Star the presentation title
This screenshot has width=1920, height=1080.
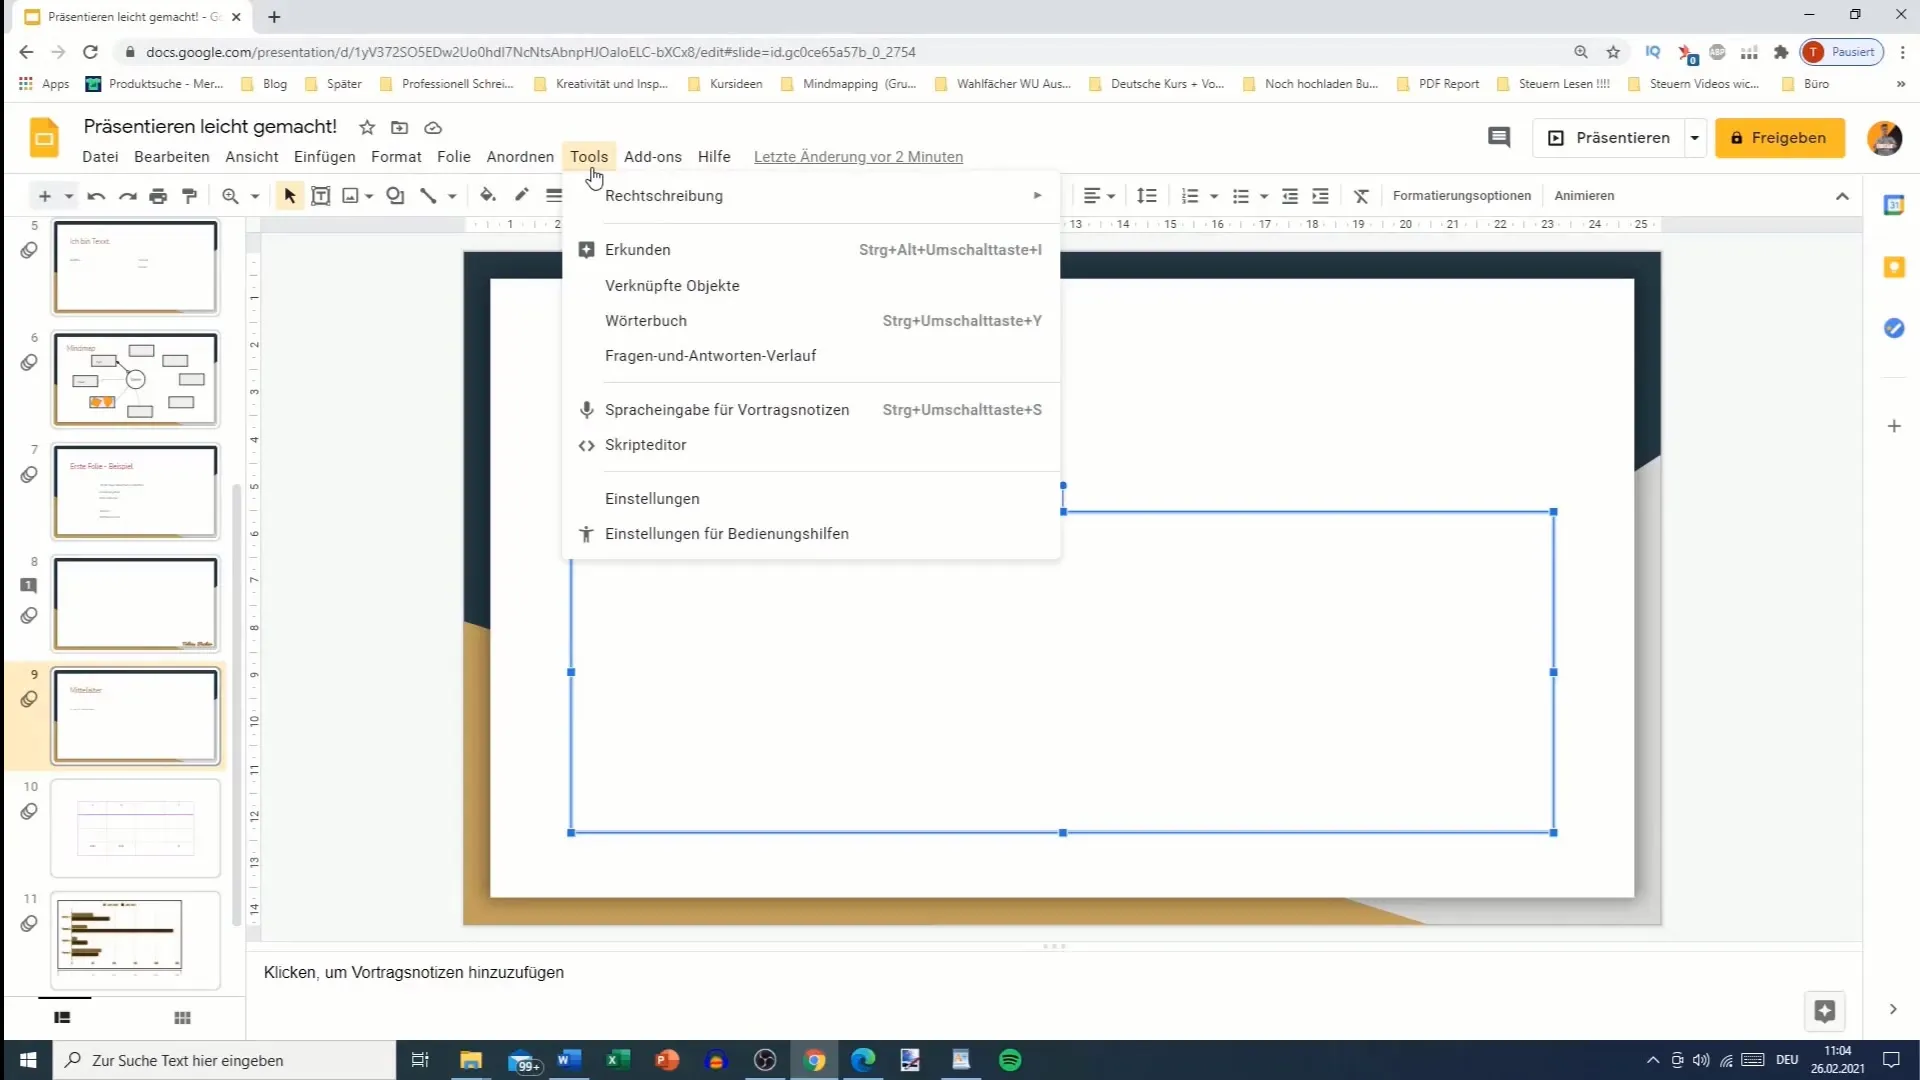click(x=367, y=127)
